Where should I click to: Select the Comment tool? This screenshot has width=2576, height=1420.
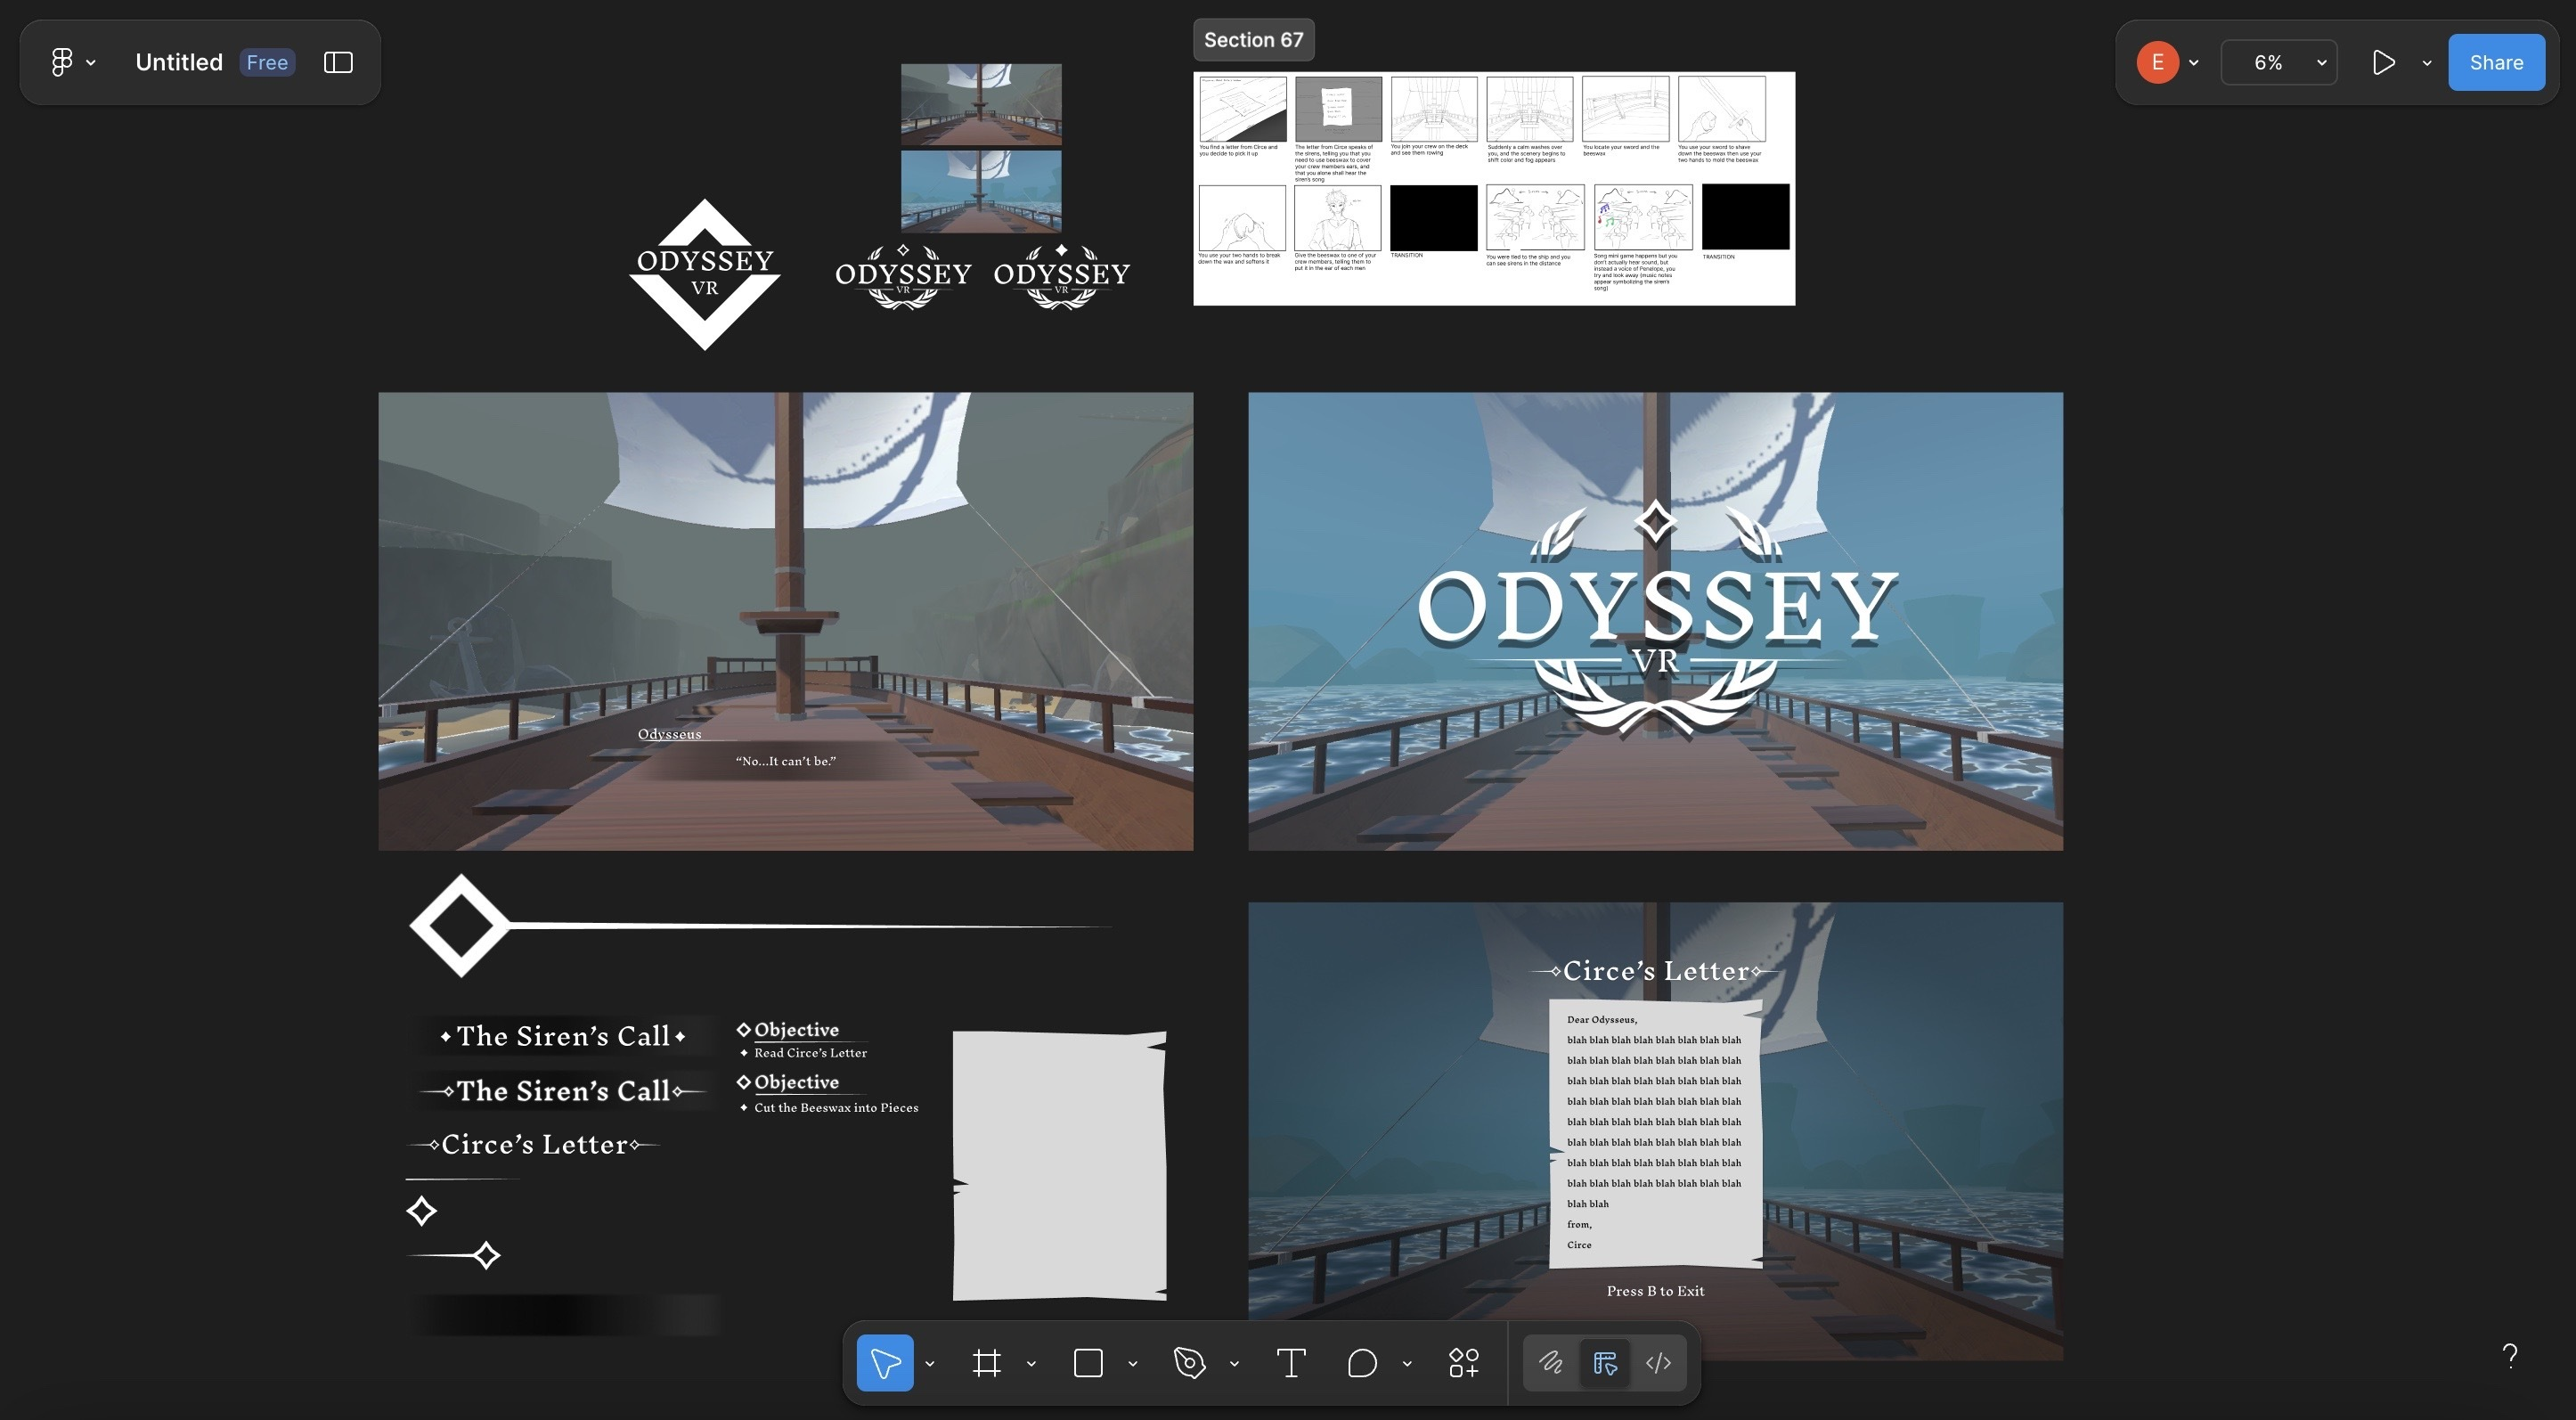pos(1362,1363)
